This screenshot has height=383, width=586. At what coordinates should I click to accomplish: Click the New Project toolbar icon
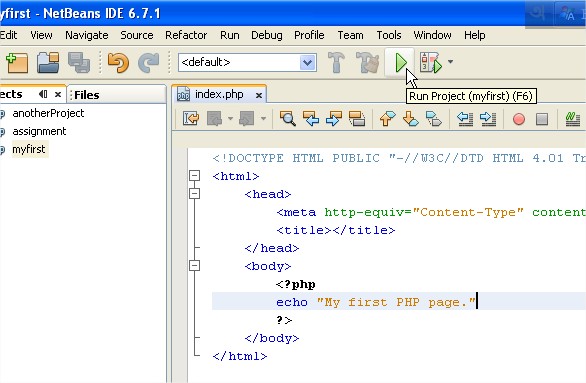[x=16, y=62]
